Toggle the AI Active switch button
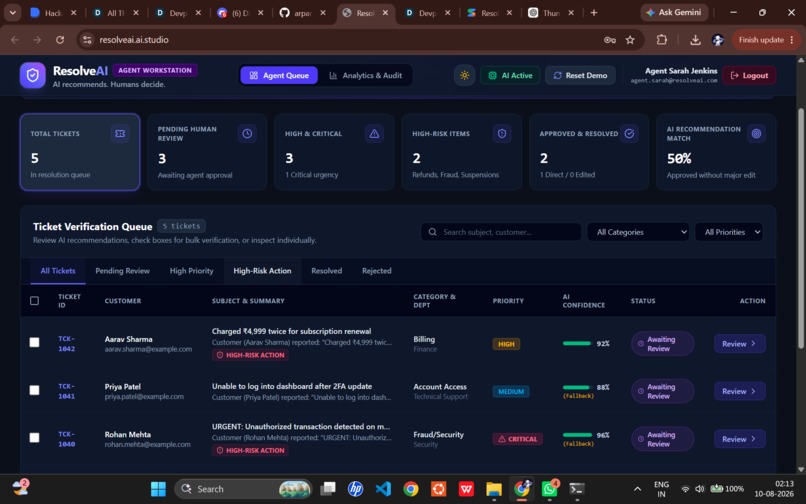The image size is (806, 504). (x=510, y=75)
